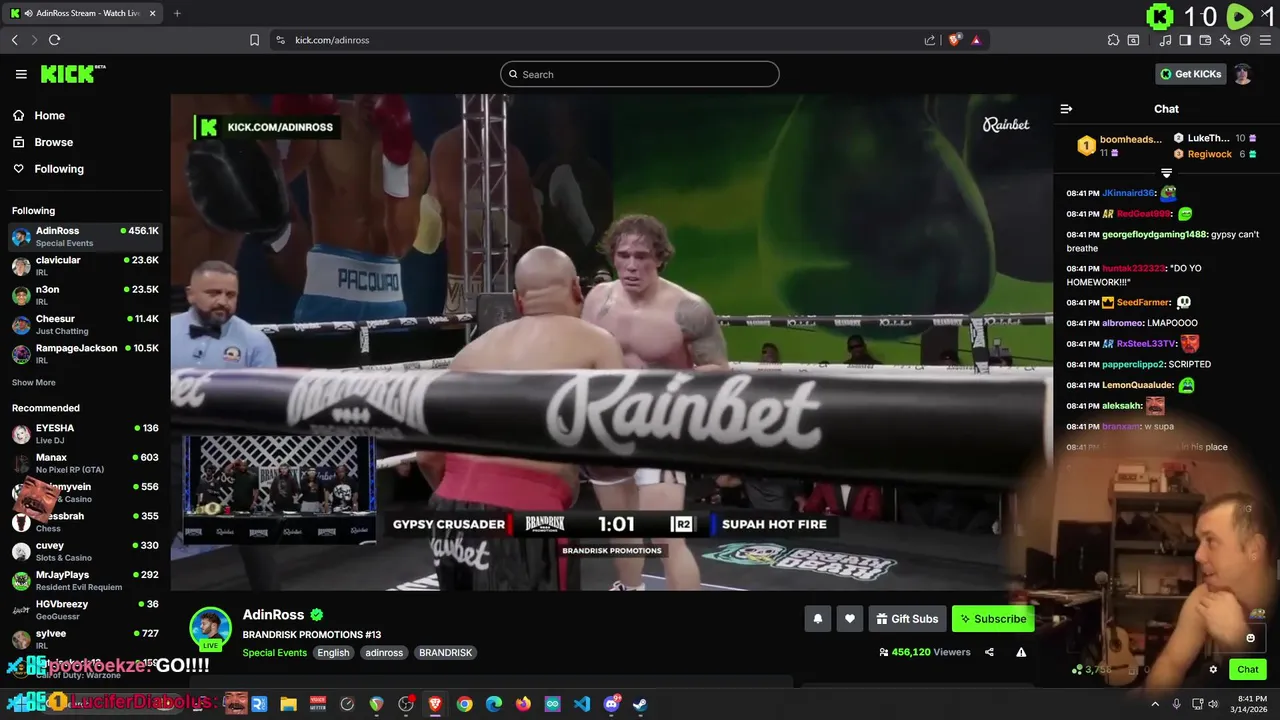This screenshot has width=1280, height=720.
Task: Share this page from the address bar
Action: click(930, 40)
